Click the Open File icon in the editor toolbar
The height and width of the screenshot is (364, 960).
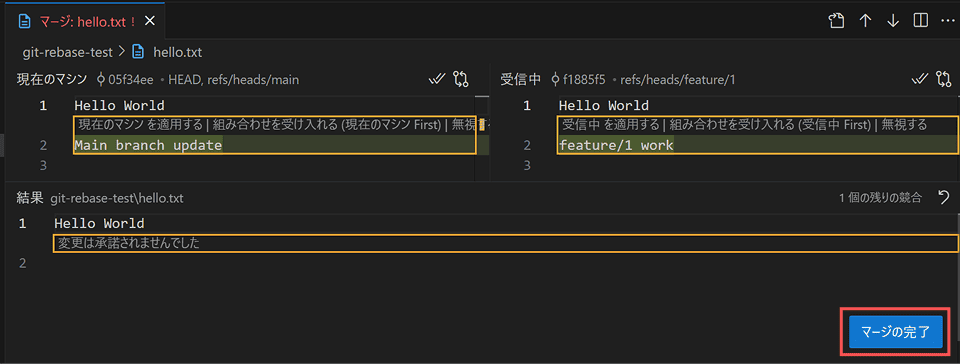(836, 21)
